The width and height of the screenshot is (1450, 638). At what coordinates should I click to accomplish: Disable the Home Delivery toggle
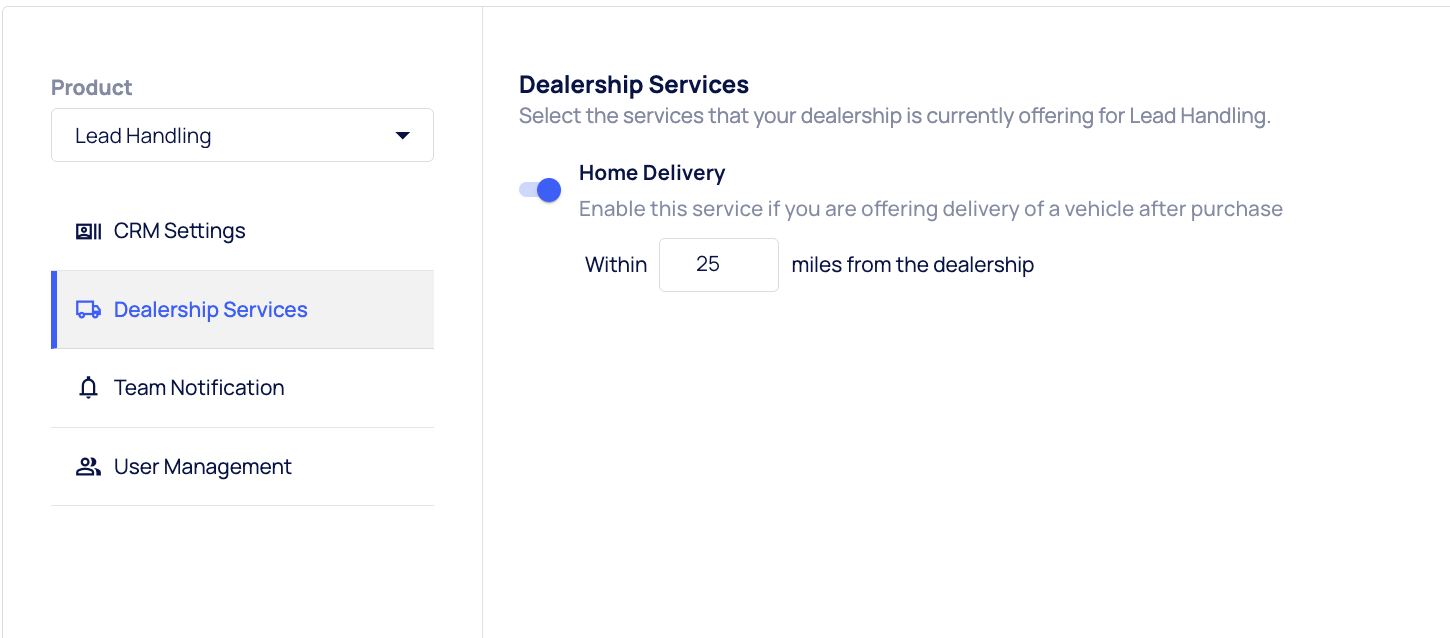tap(541, 190)
